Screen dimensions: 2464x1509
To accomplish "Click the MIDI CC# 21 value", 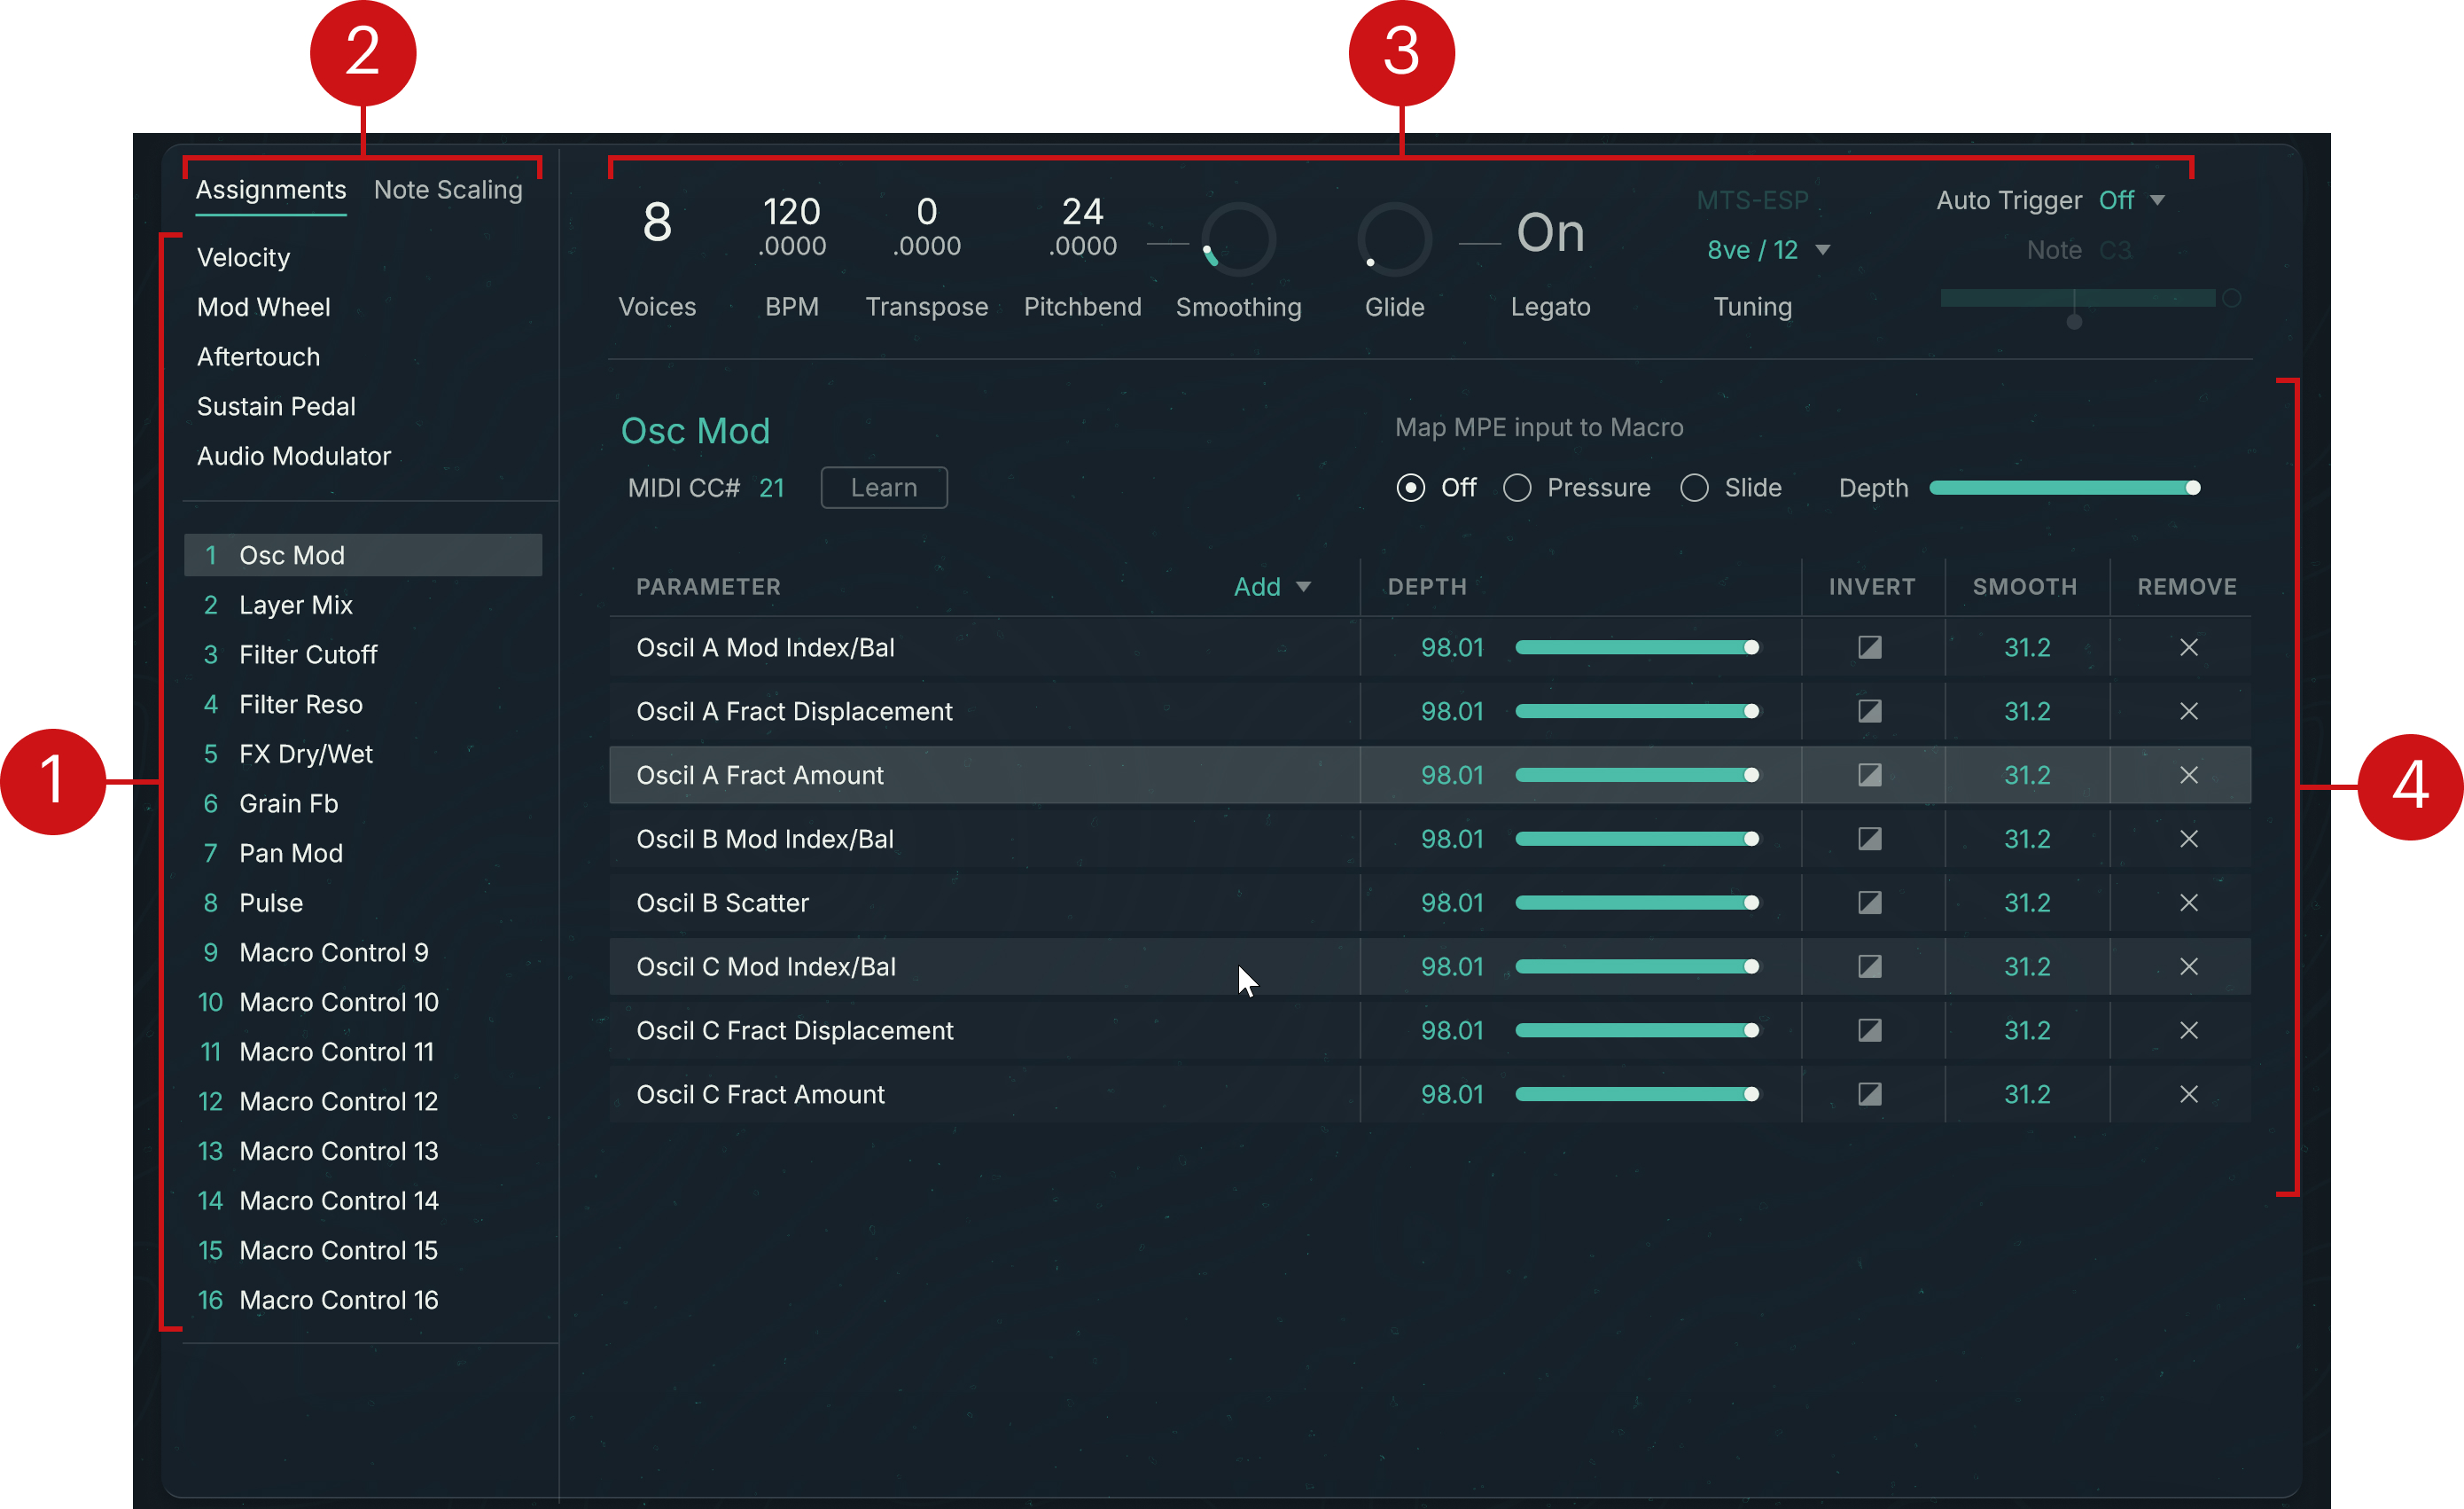I will point(771,488).
